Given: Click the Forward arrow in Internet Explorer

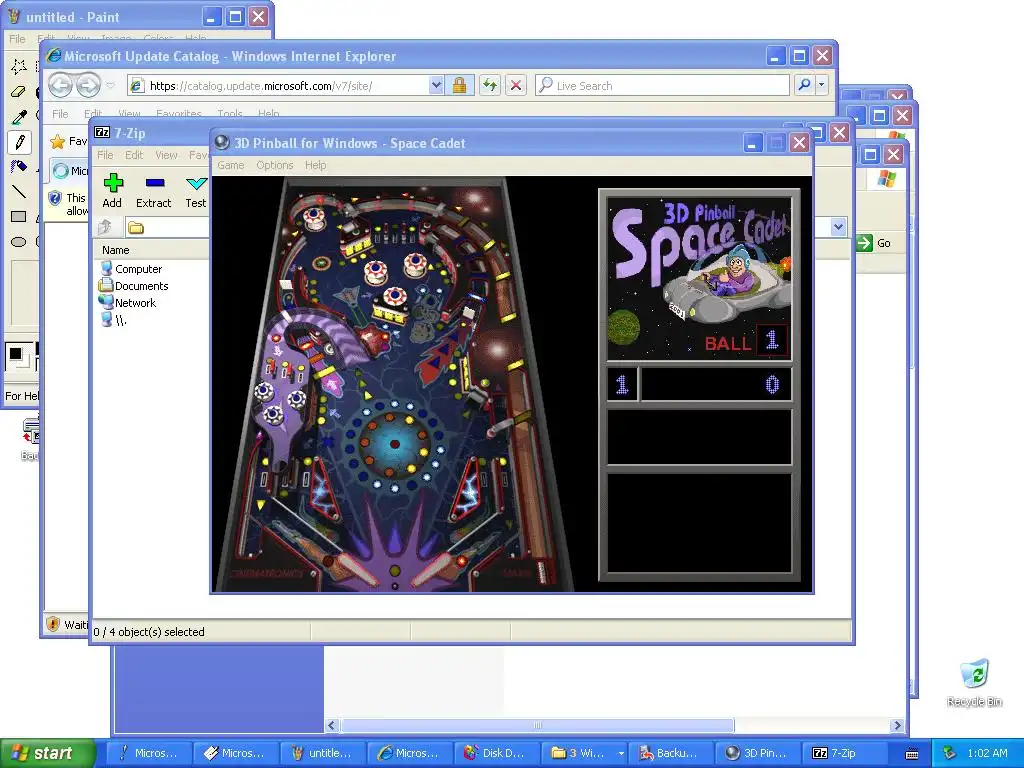Looking at the screenshot, I should point(88,85).
